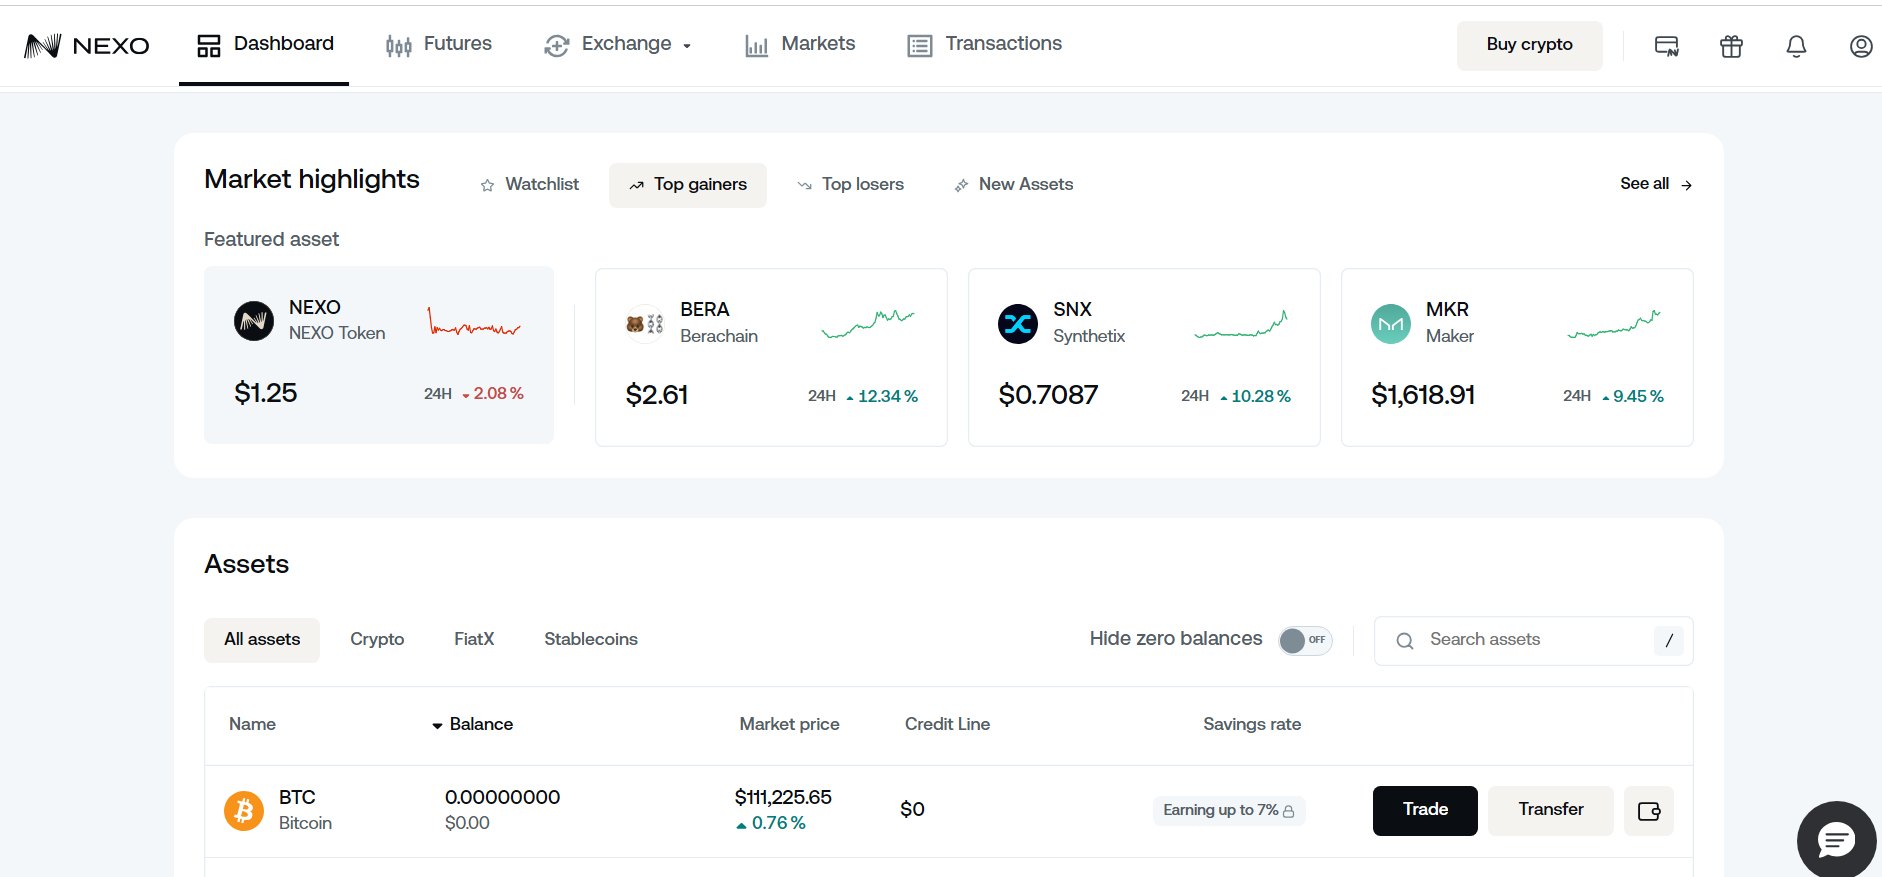This screenshot has width=1882, height=877.
Task: Sort by Balance column arrow
Action: click(x=437, y=726)
